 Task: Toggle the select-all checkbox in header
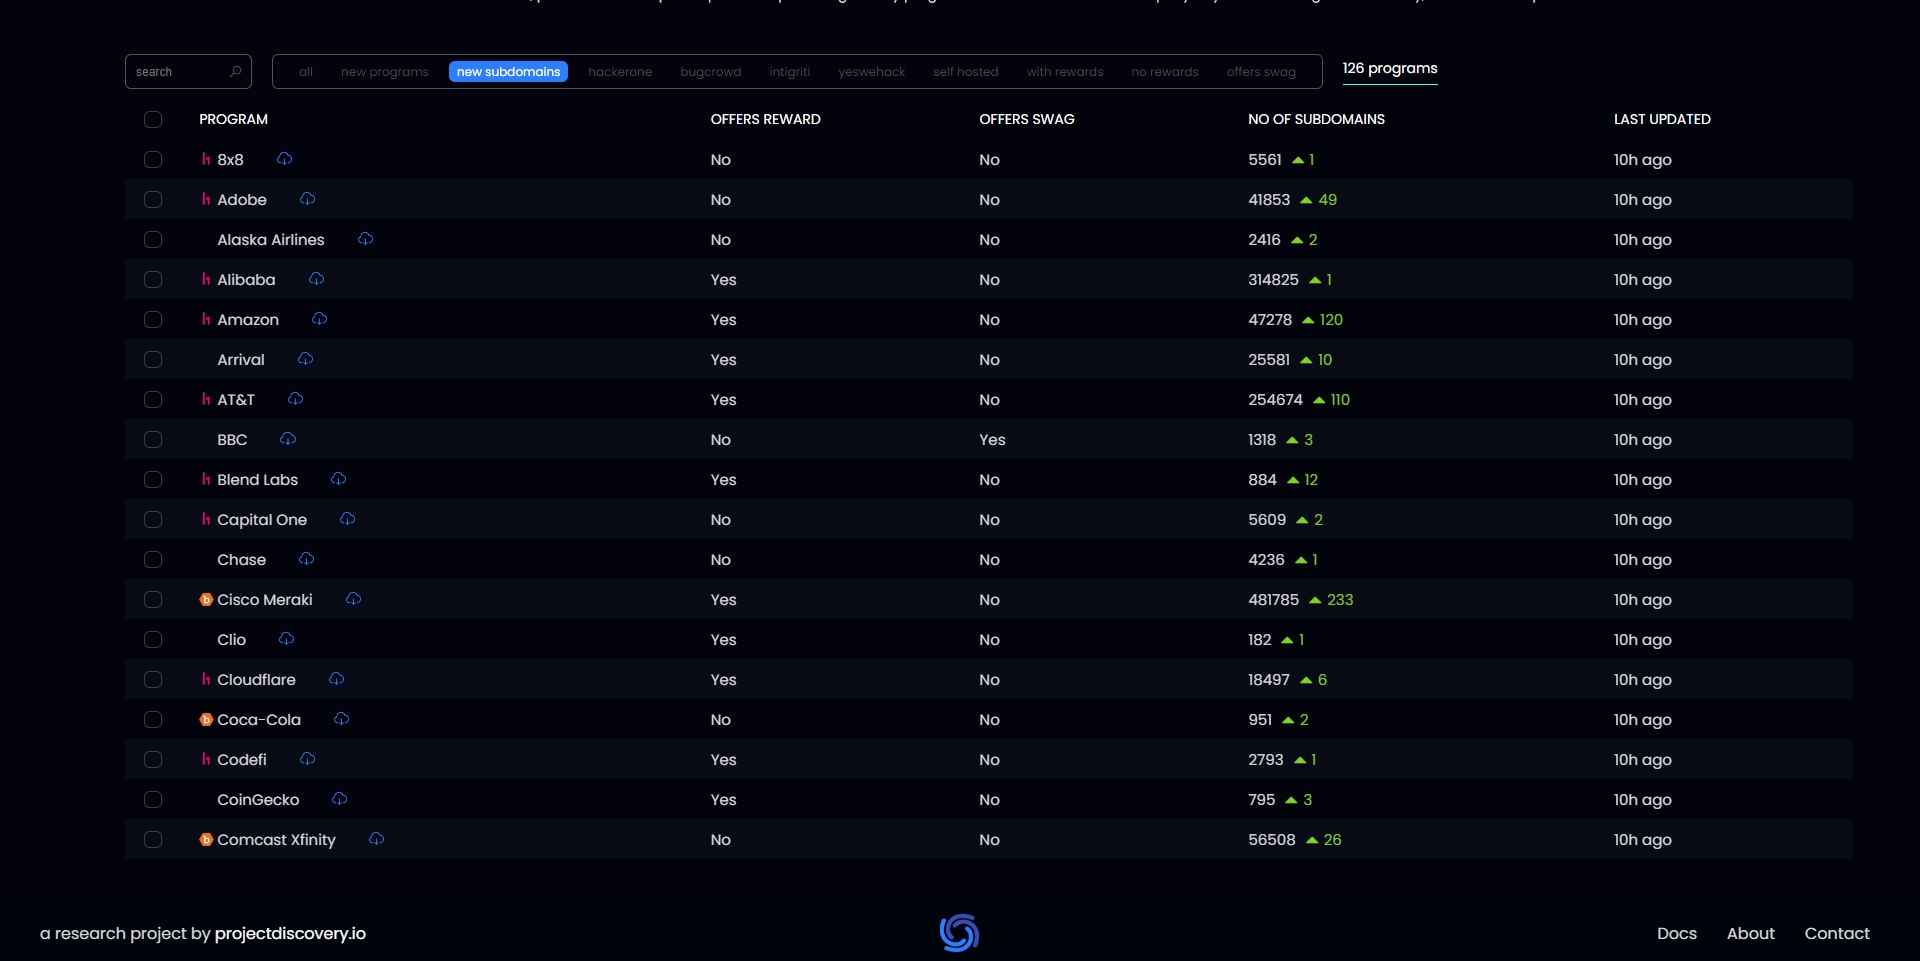pos(153,120)
